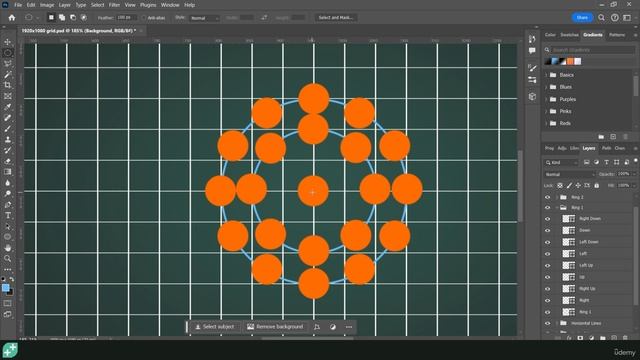Select the Eyedropper tool
The width and height of the screenshot is (640, 360).
coord(8,107)
